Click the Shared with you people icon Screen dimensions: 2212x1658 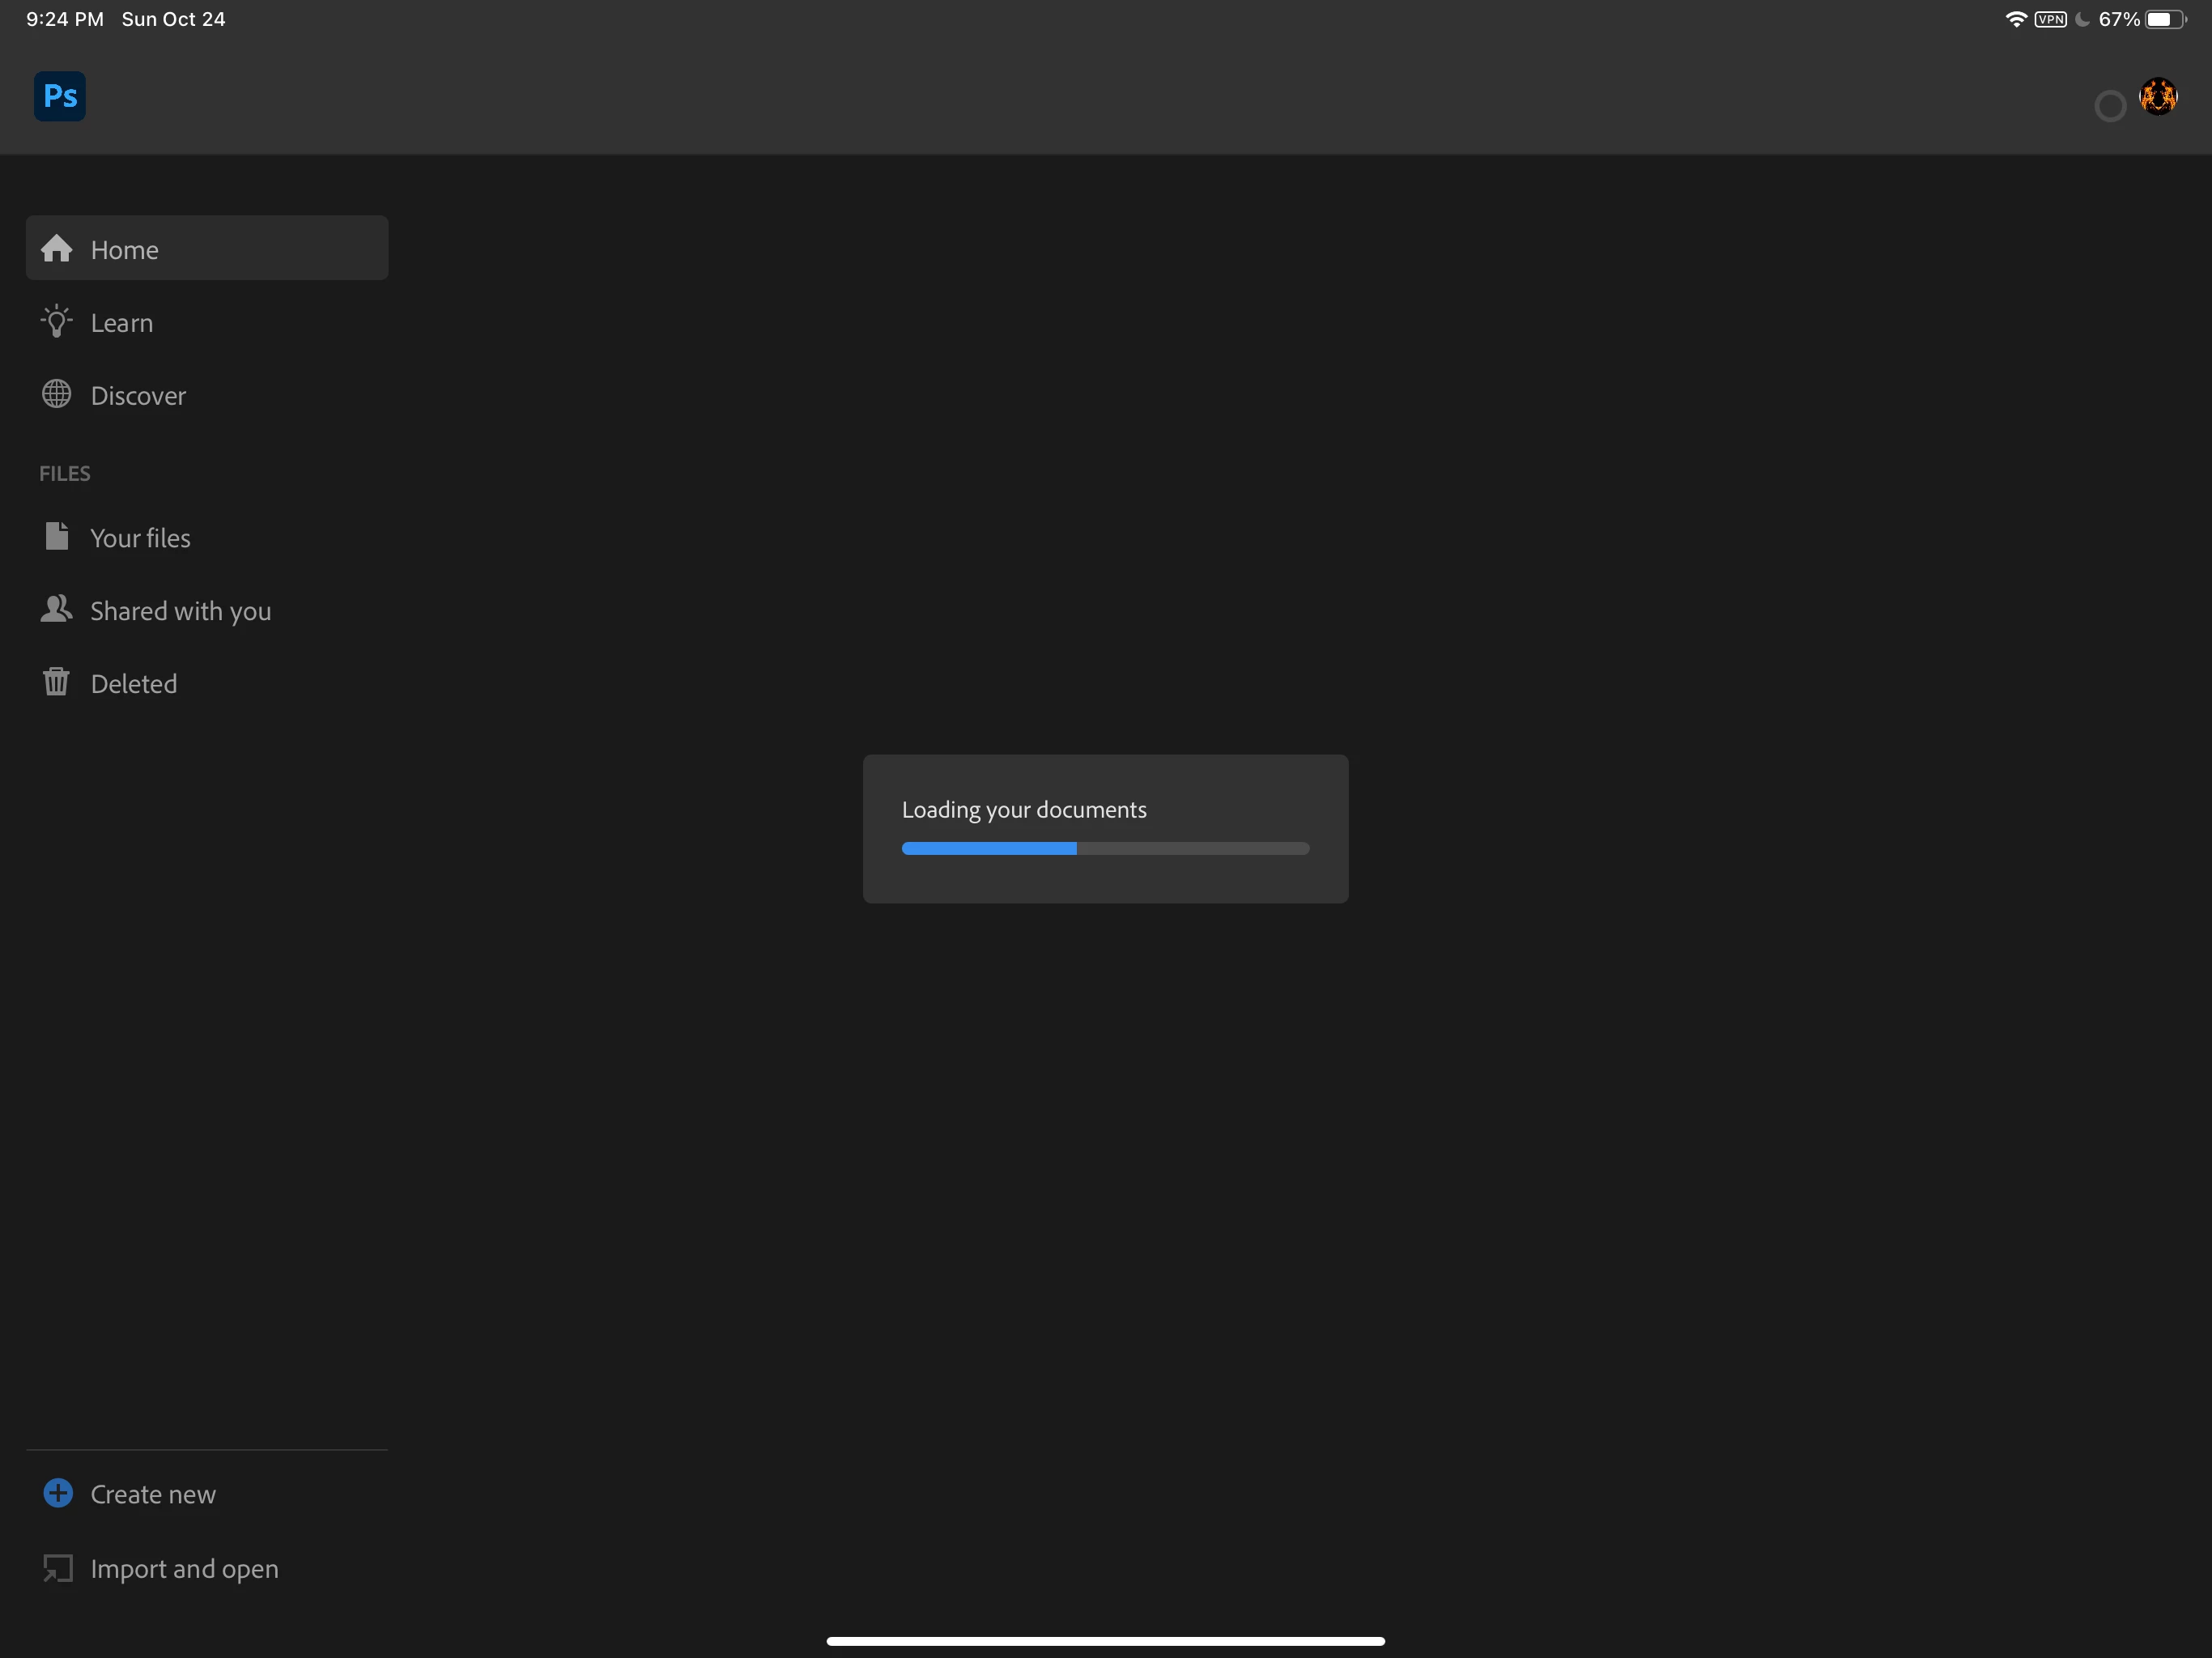coord(57,609)
